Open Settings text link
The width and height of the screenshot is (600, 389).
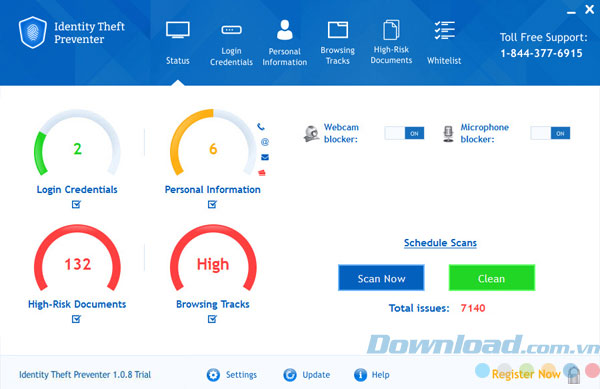pyautogui.click(x=241, y=375)
